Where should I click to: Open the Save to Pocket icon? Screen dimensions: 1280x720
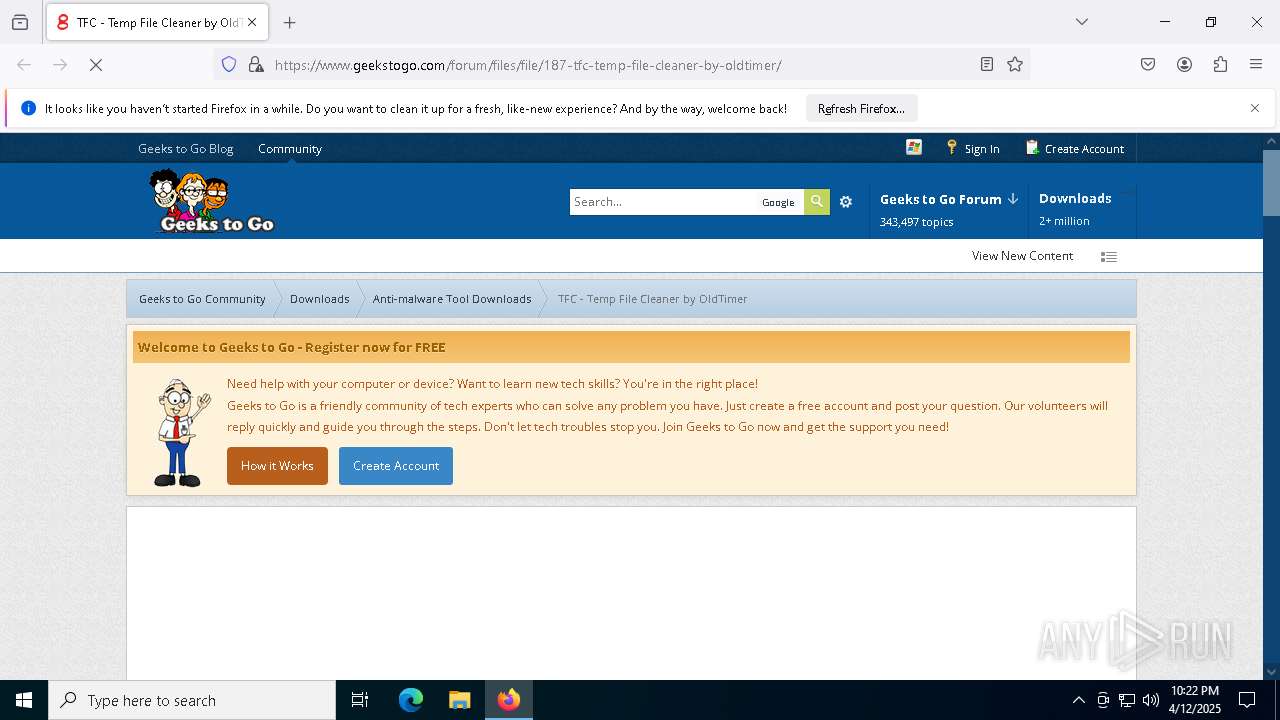tap(1148, 65)
